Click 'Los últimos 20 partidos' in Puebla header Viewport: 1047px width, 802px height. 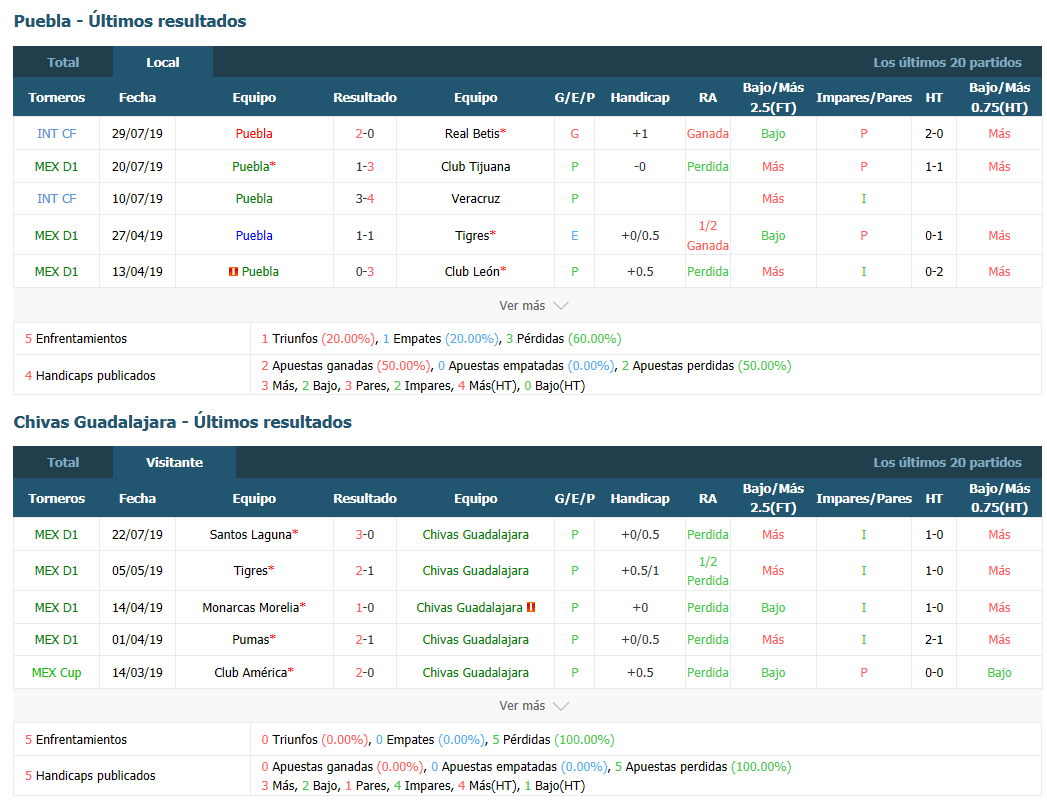click(948, 62)
